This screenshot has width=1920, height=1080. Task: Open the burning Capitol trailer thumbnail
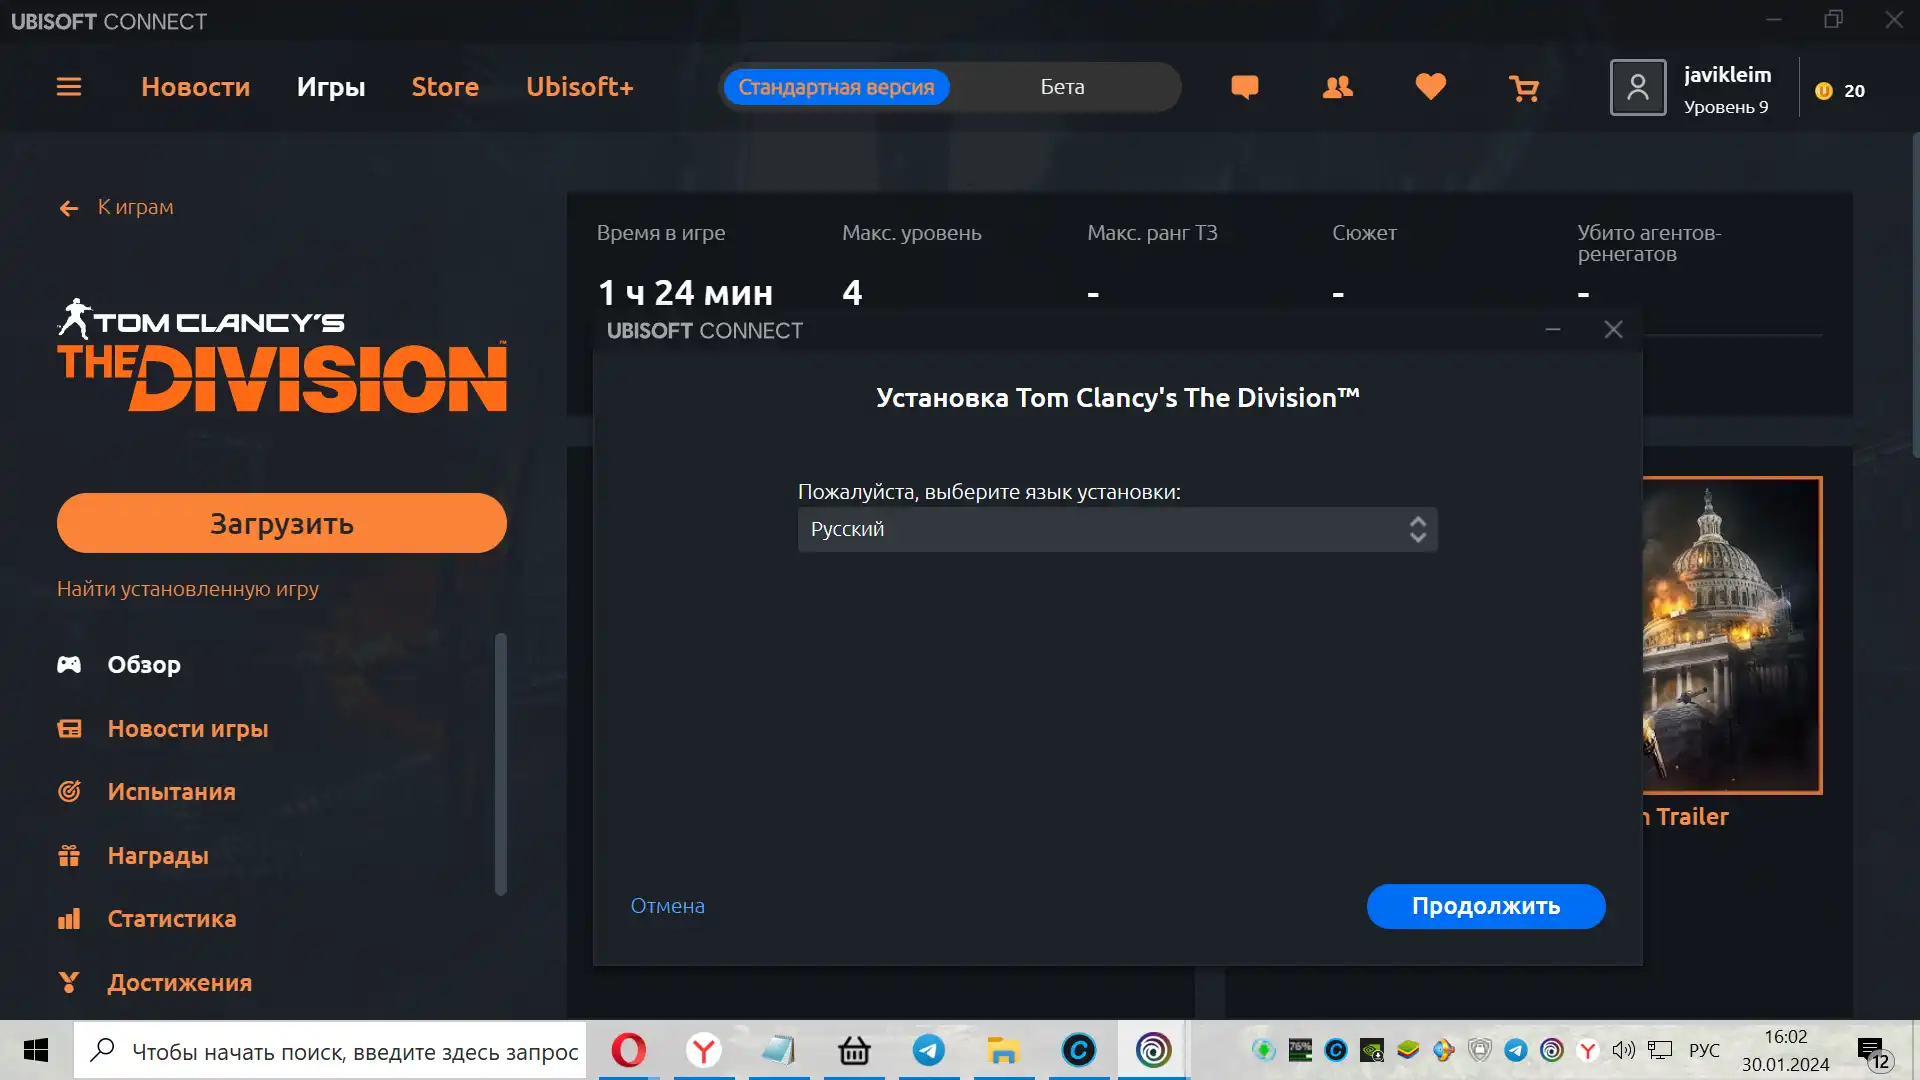1732,635
